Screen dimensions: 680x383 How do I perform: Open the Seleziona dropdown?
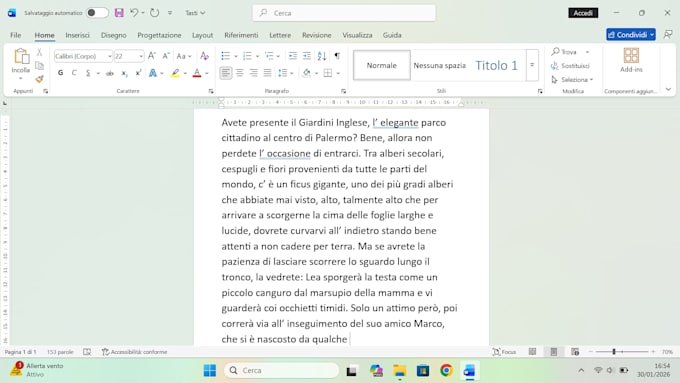tap(572, 80)
